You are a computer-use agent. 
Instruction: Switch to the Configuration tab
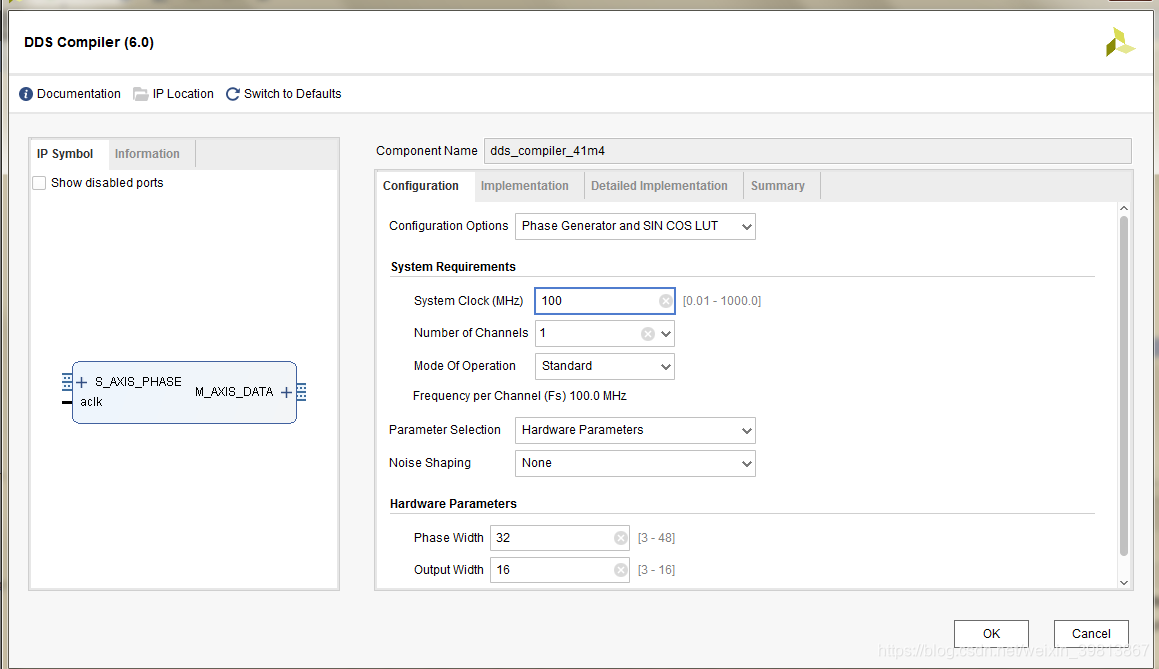(421, 186)
